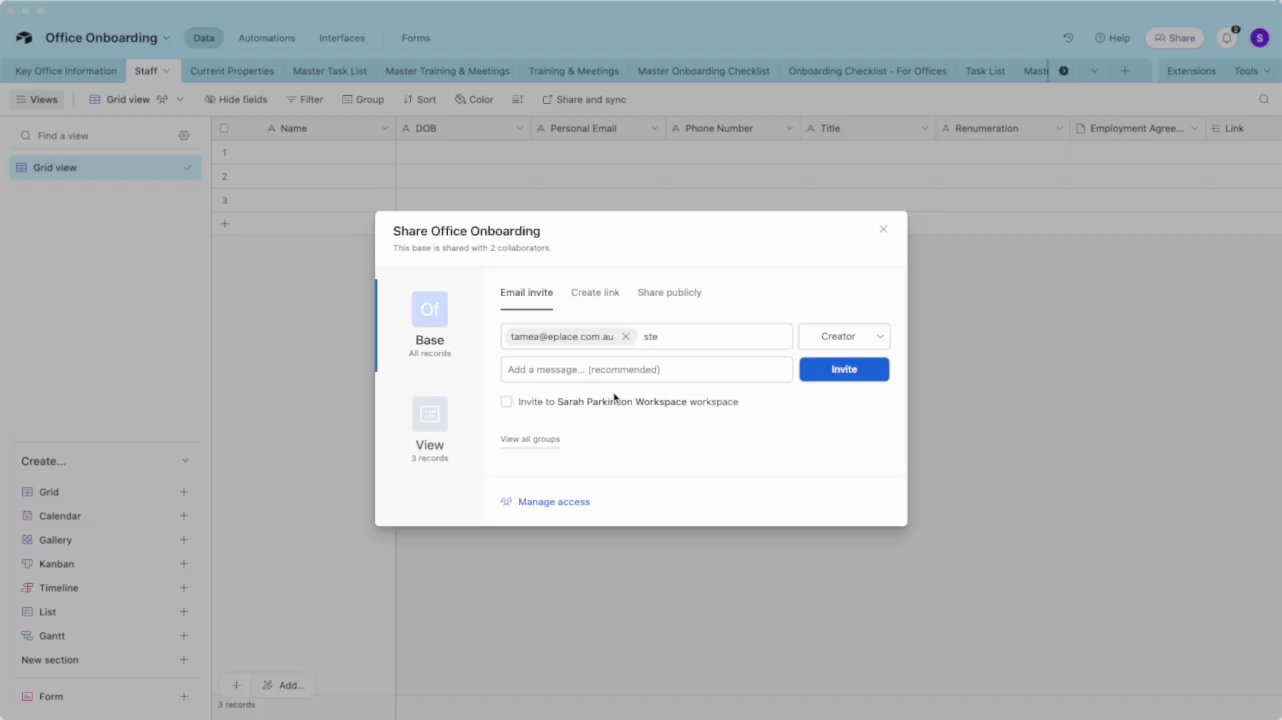The height and width of the screenshot is (720, 1282).
Task: Collapse the Create section chevron
Action: click(x=185, y=461)
